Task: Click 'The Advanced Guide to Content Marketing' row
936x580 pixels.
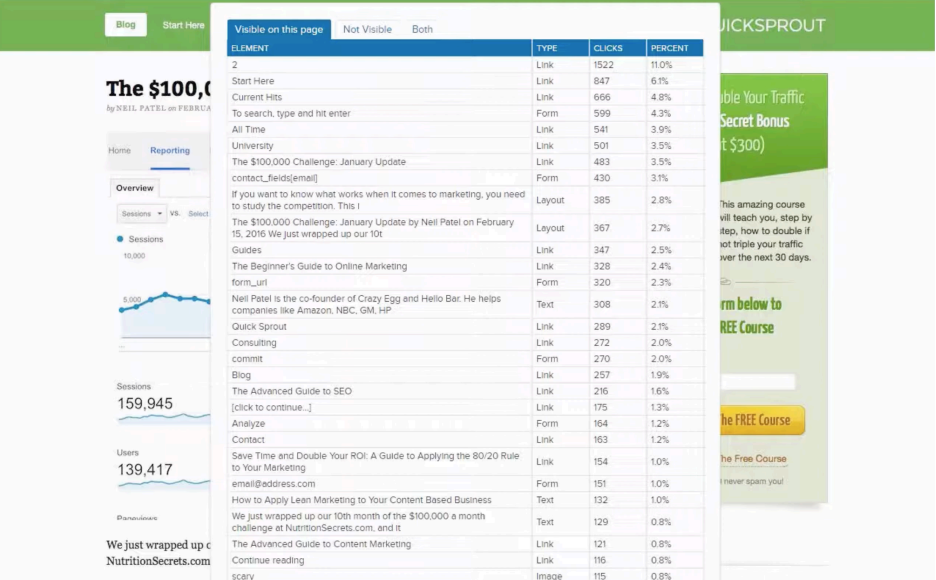Action: point(465,543)
